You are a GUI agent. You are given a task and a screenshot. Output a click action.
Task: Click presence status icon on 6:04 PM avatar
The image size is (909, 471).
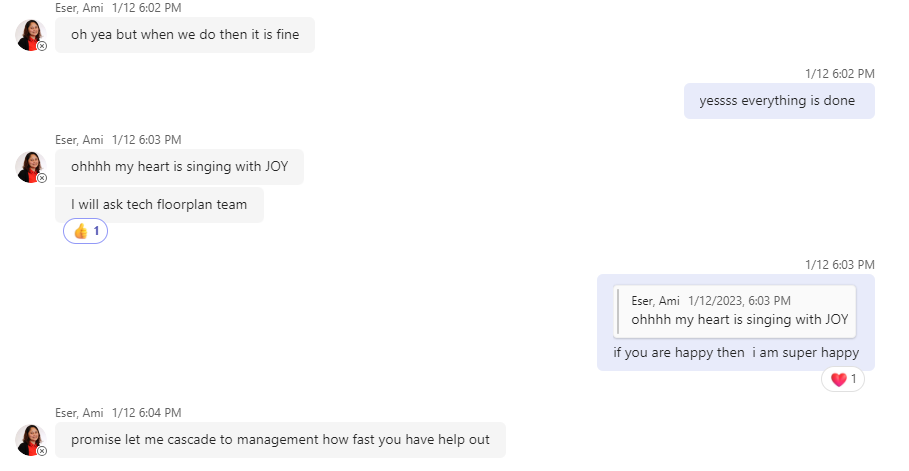pyautogui.click(x=42, y=451)
